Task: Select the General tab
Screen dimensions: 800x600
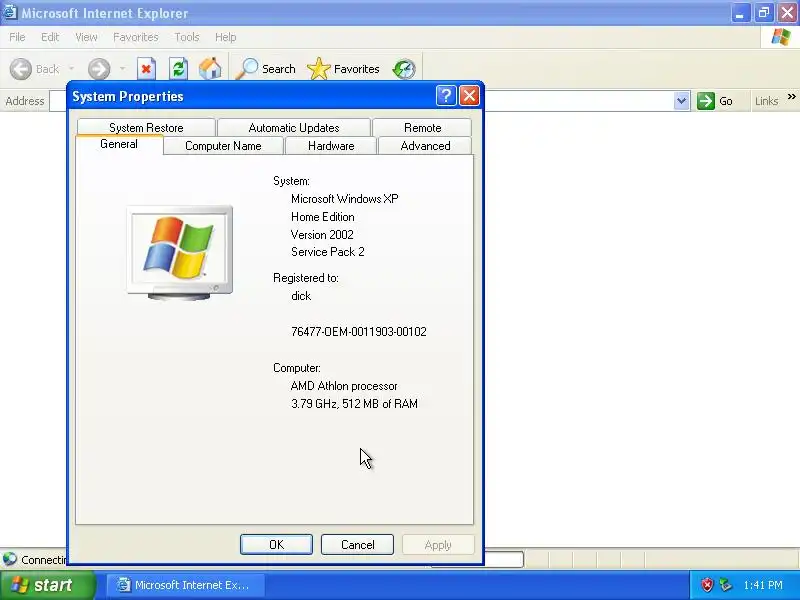Action: [x=119, y=144]
